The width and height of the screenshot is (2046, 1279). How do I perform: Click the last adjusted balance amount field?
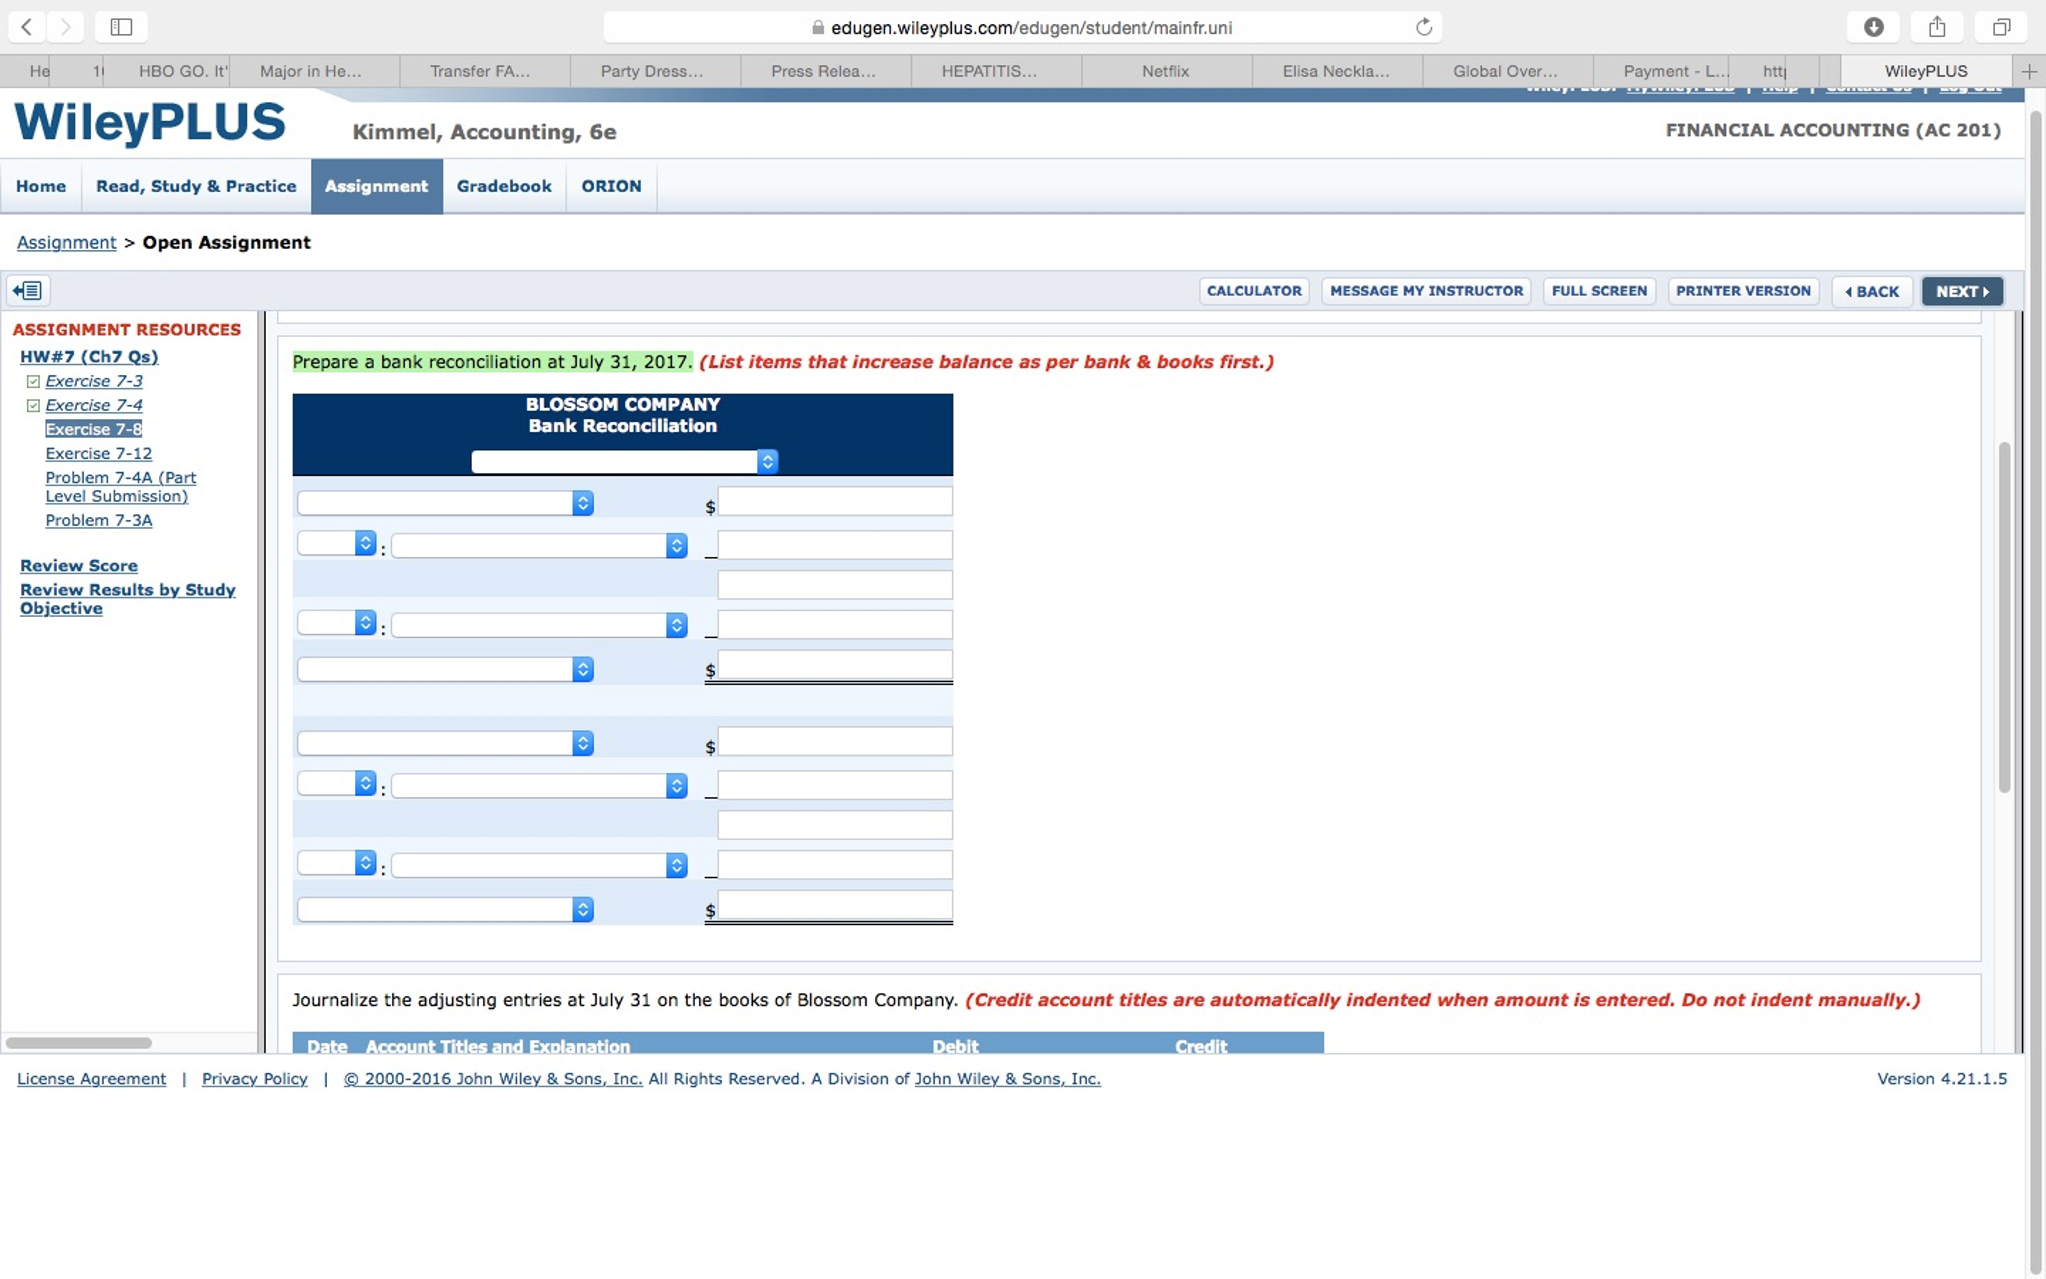pyautogui.click(x=835, y=905)
